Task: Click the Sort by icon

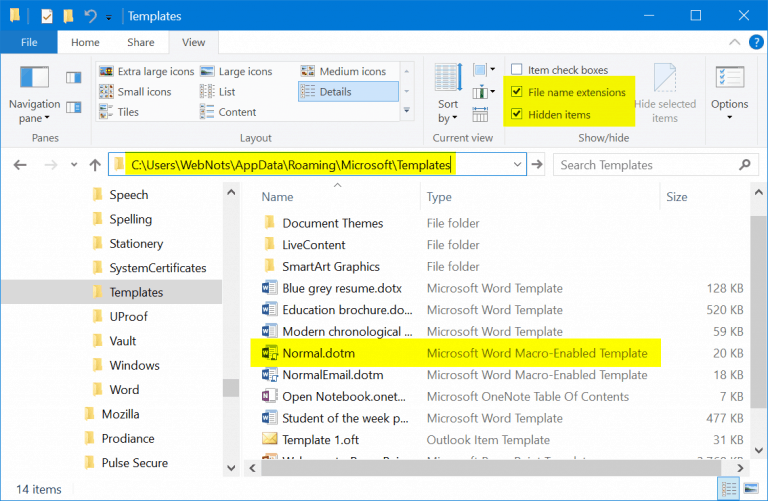Action: point(448,80)
